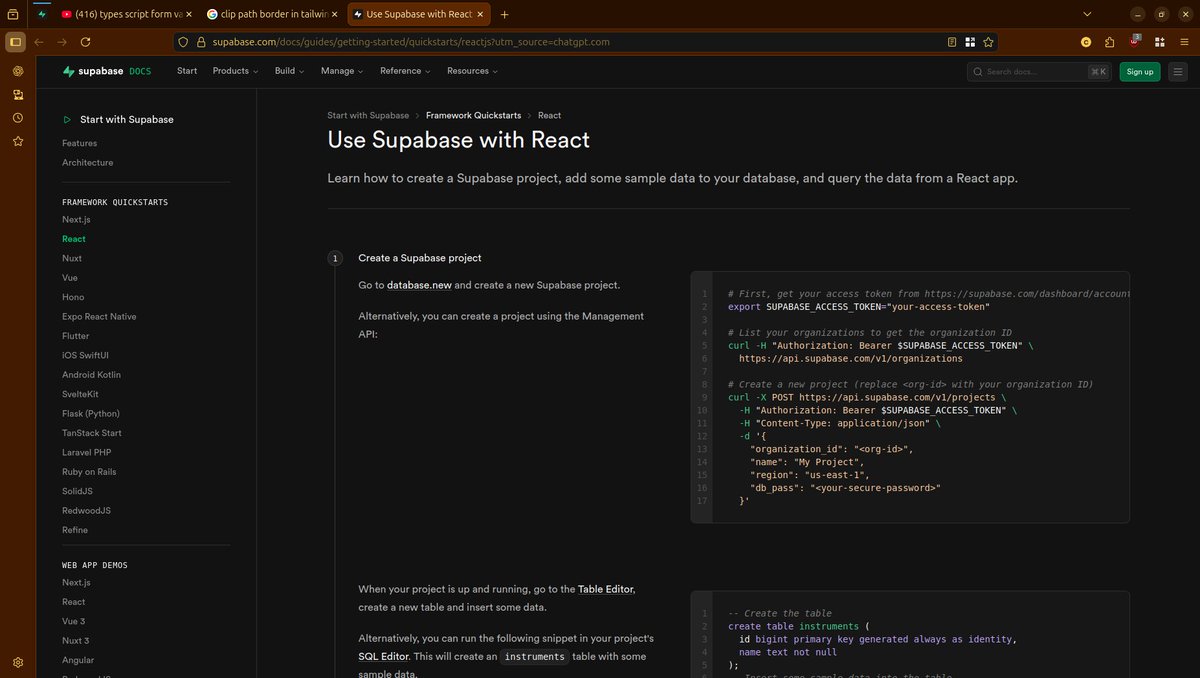
Task: Close the Use Supabase with React tab
Action: (481, 14)
